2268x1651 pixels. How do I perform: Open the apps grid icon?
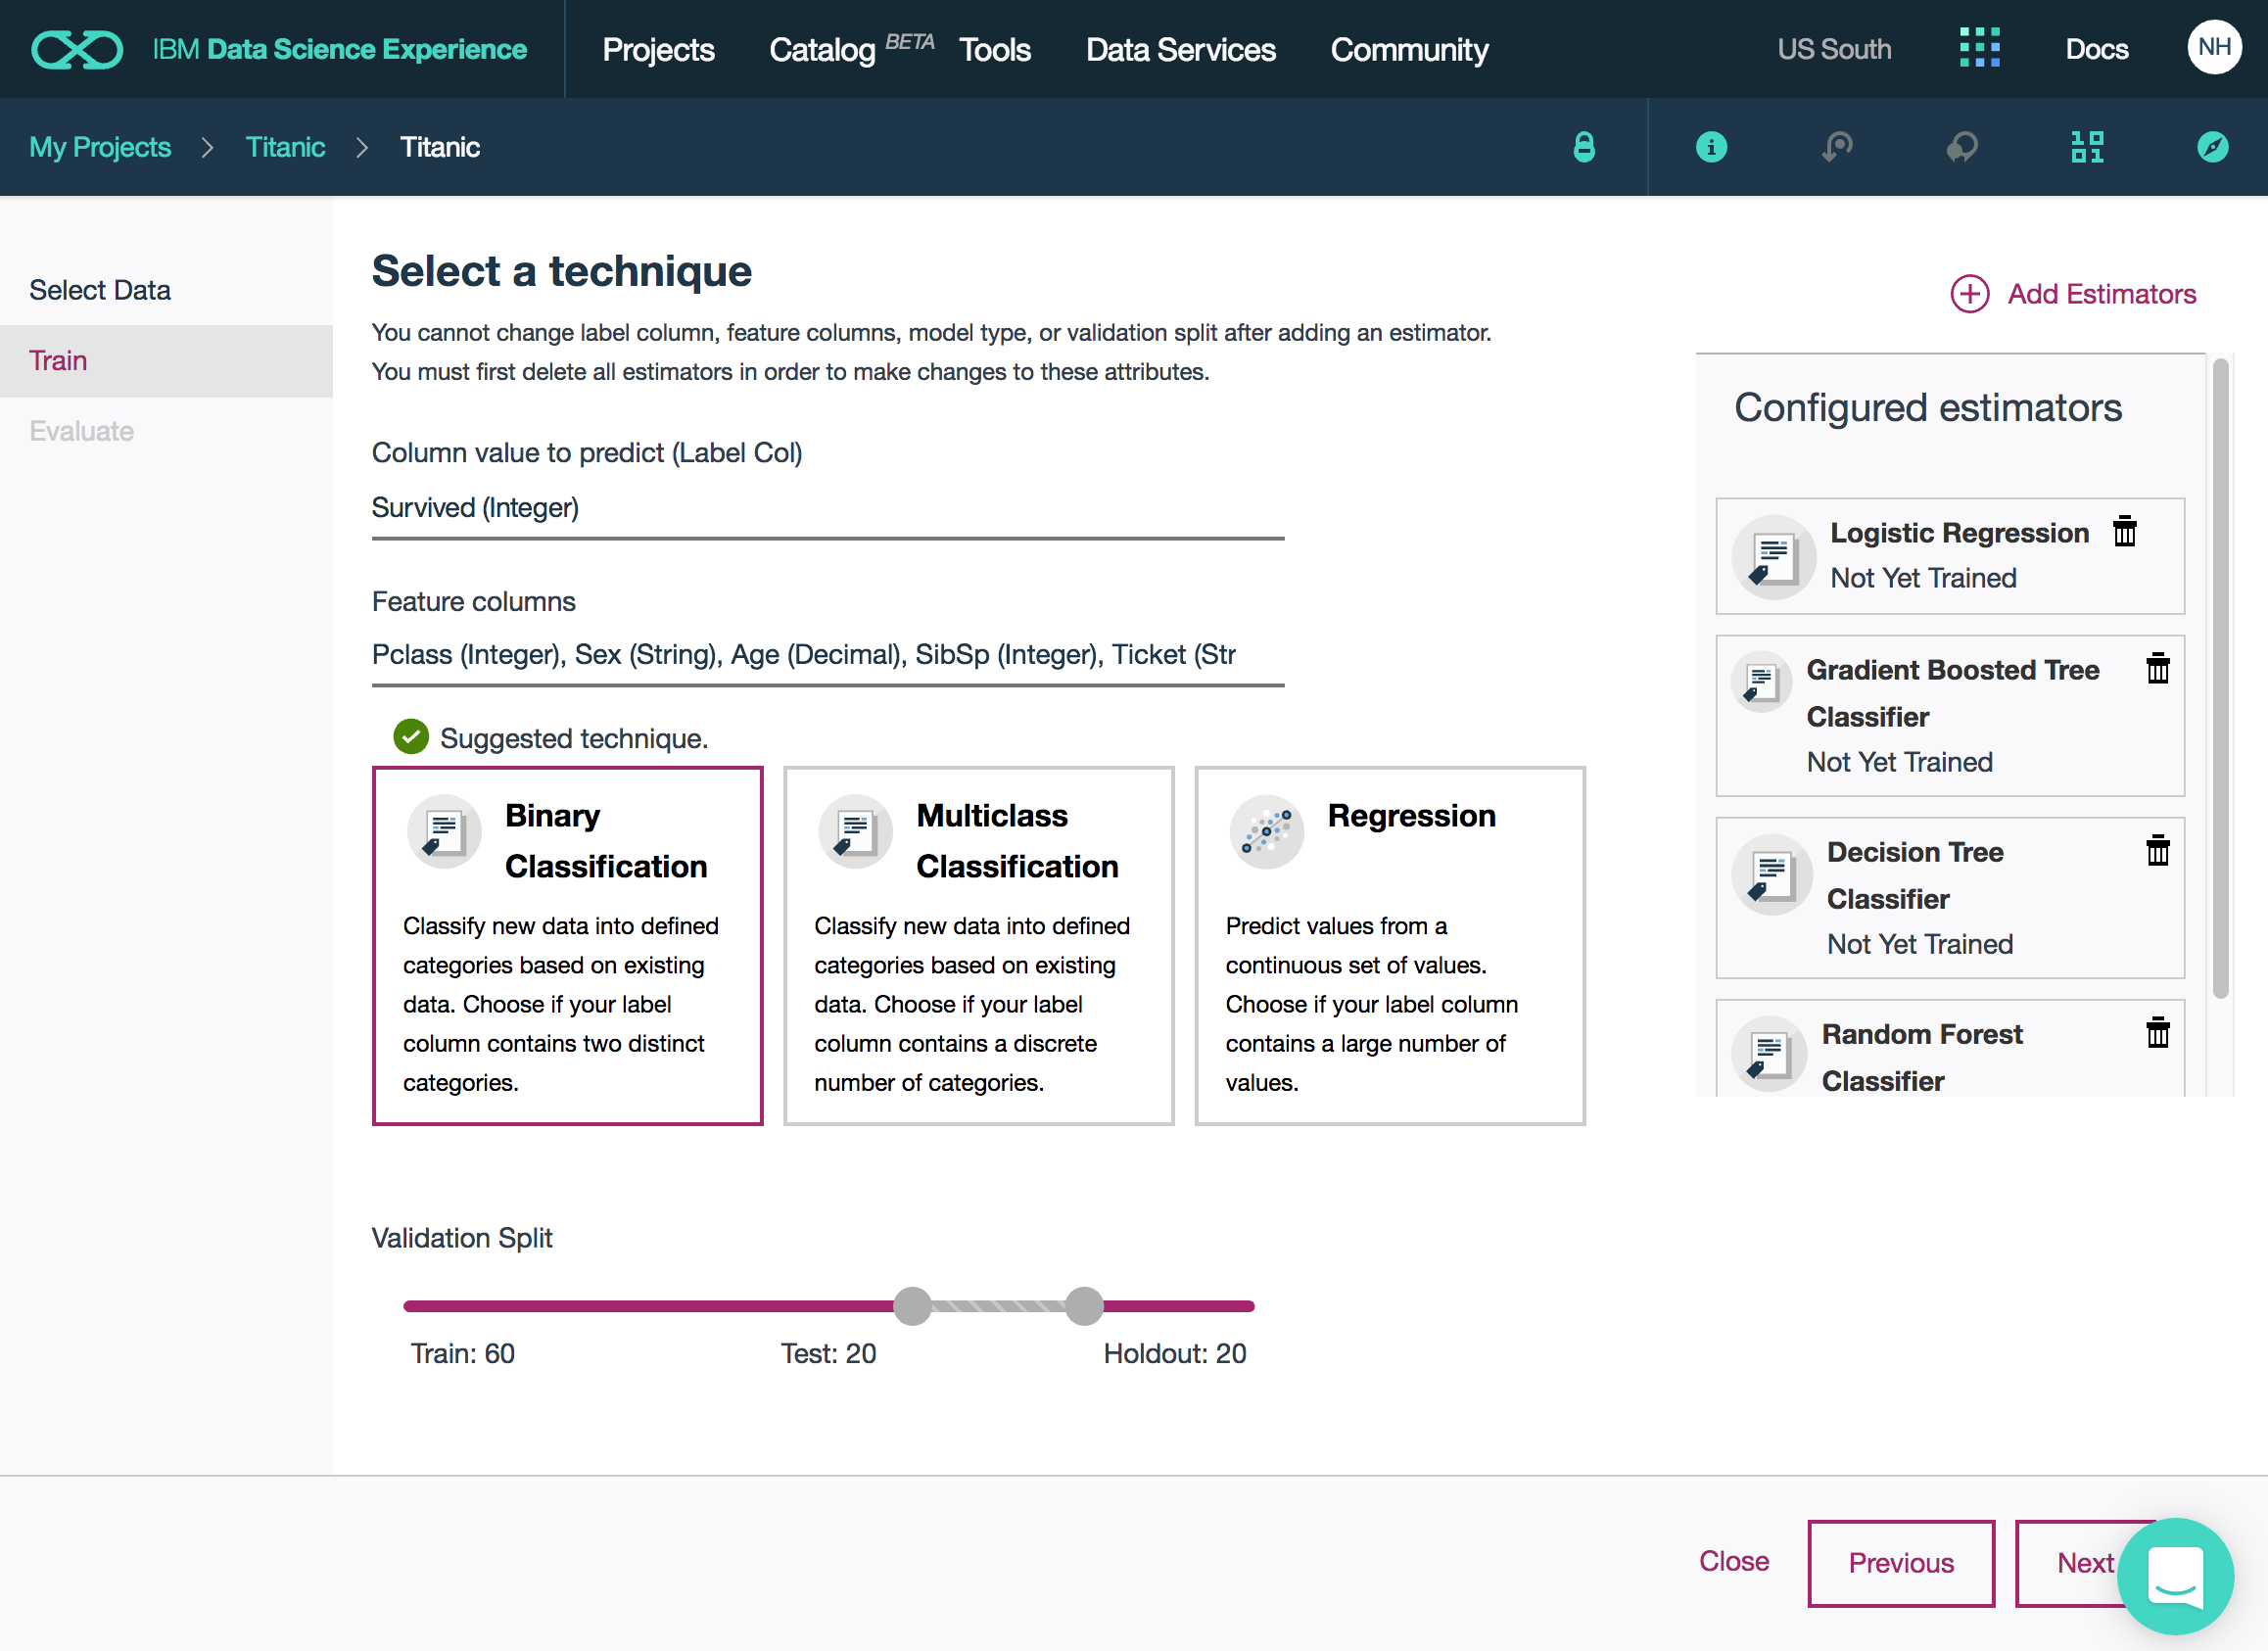[1979, 48]
